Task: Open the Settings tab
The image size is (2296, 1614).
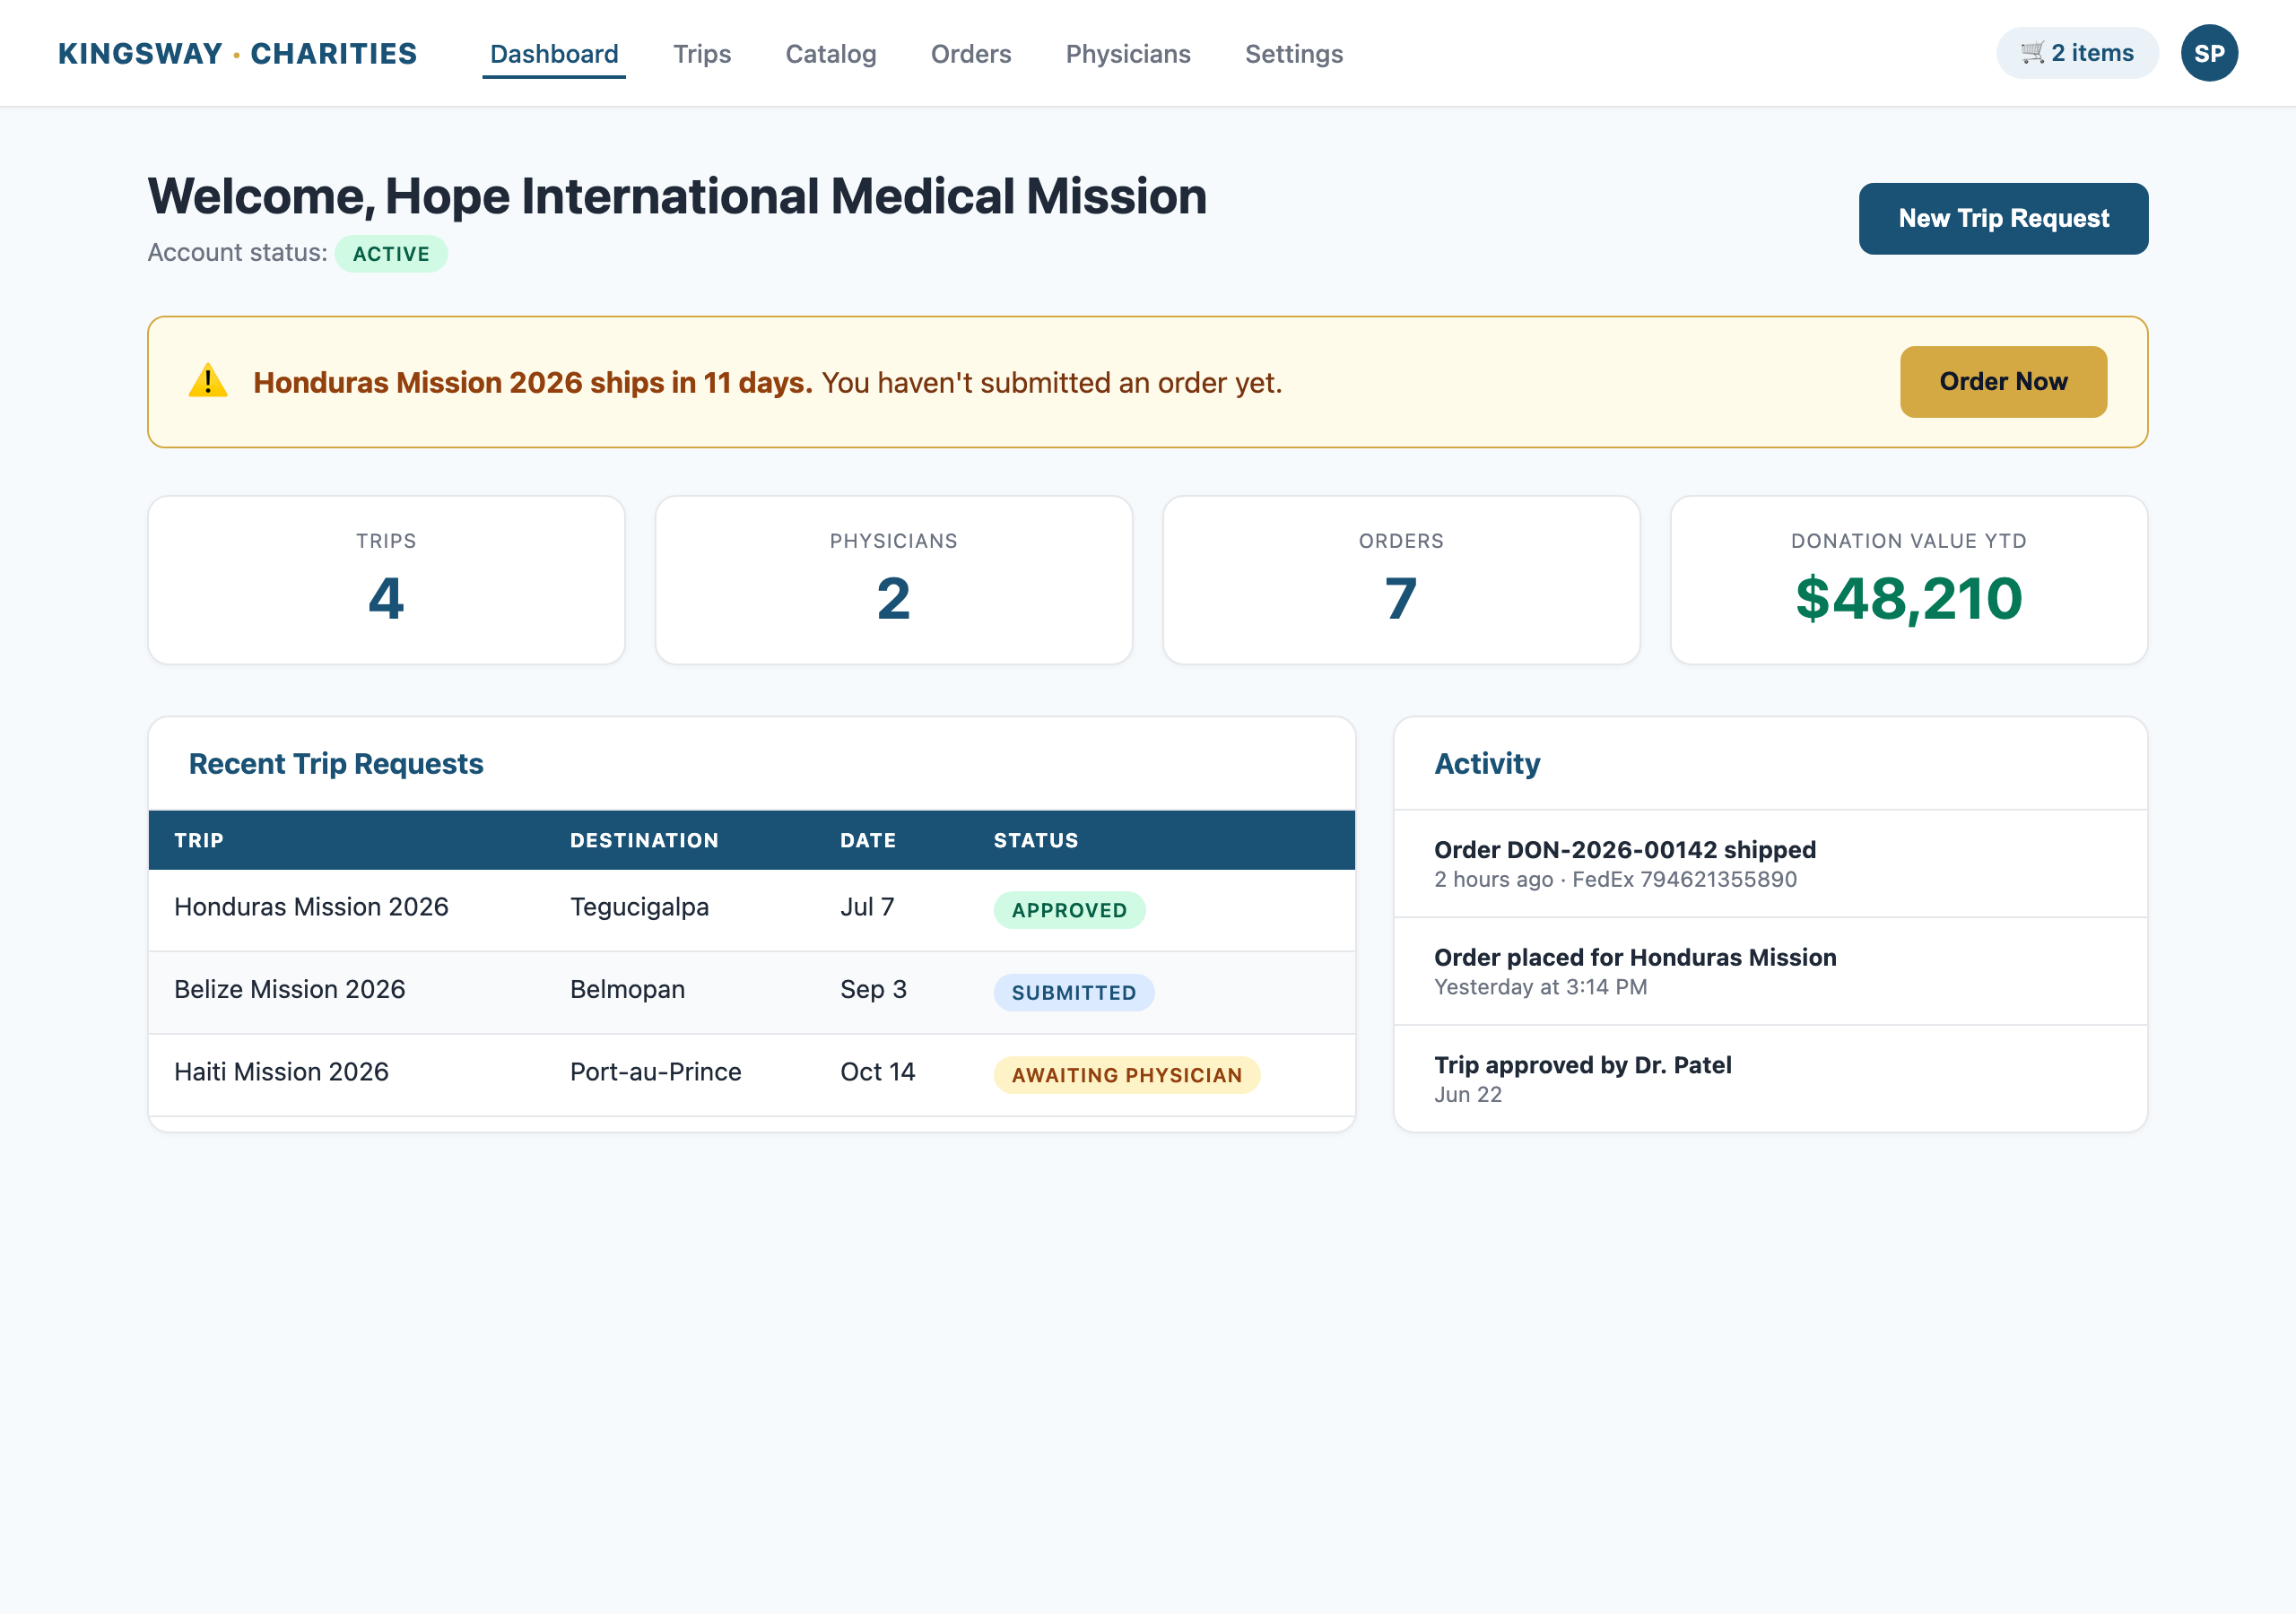Action: click(x=1293, y=54)
